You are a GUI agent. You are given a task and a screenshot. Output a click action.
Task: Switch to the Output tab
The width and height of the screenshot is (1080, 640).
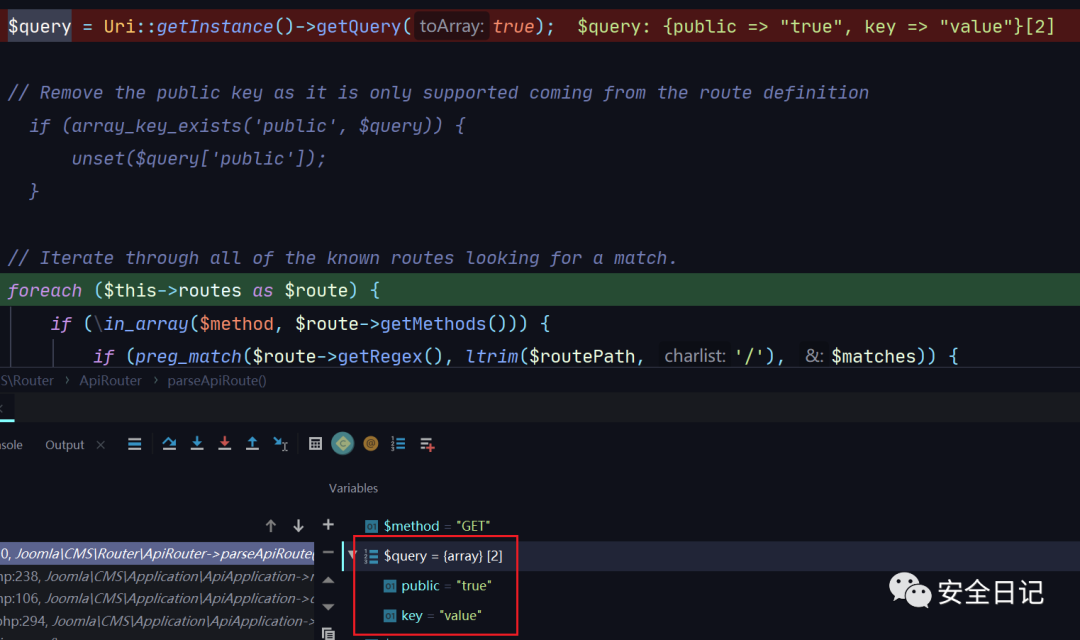click(x=65, y=445)
